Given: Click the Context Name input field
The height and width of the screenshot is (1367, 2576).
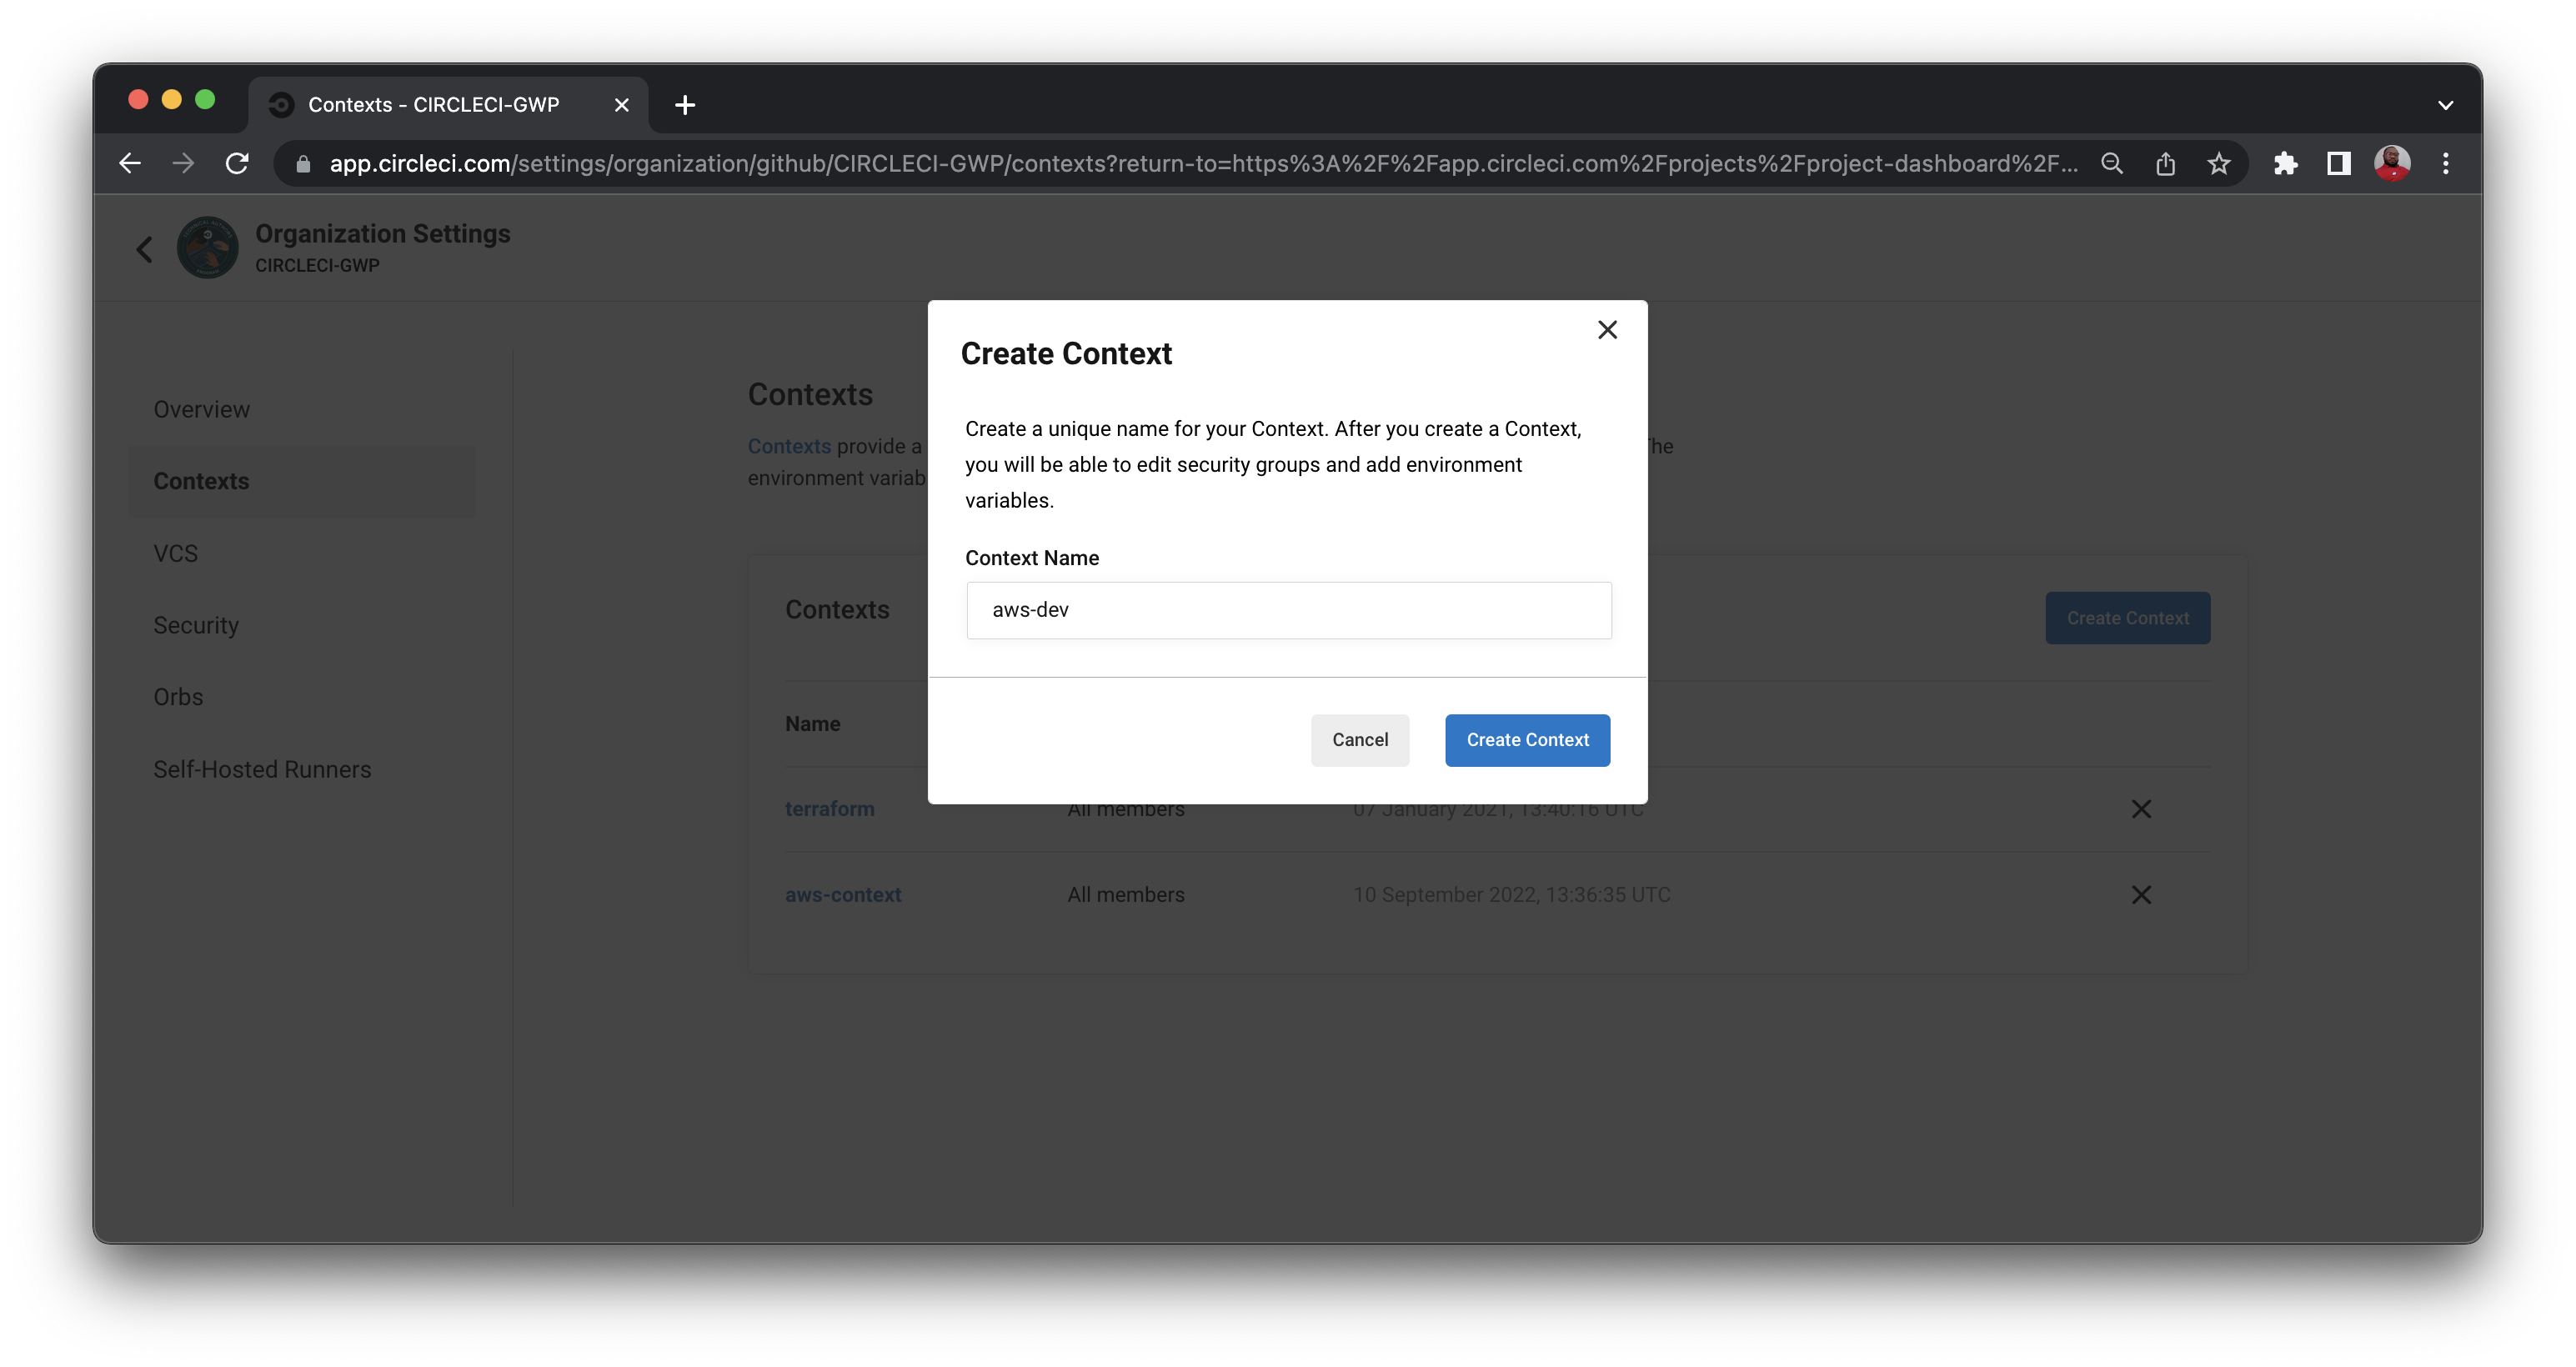Looking at the screenshot, I should 1288,610.
